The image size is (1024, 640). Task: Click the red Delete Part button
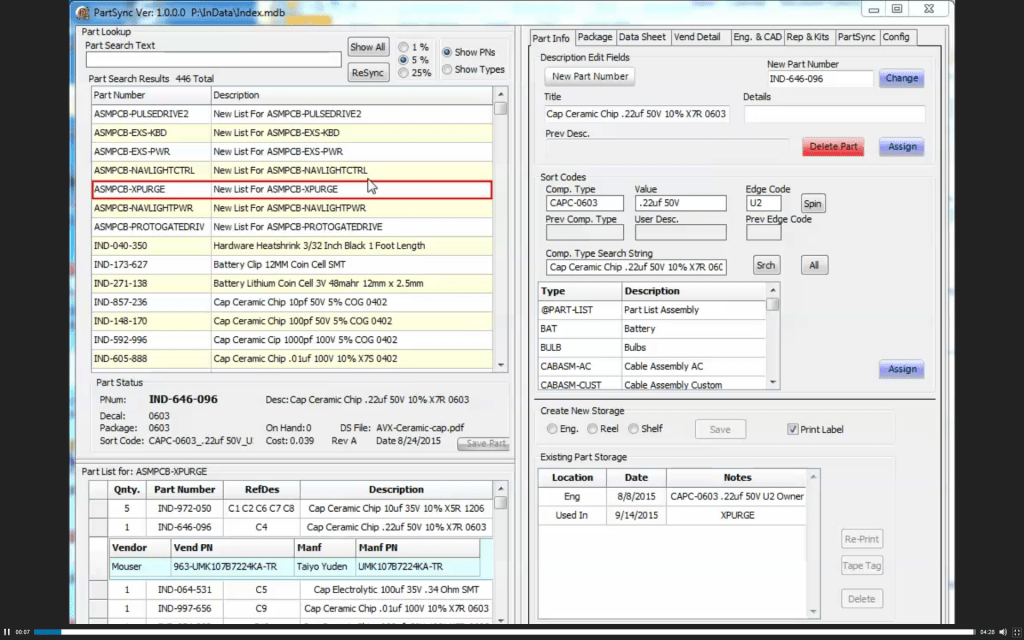(x=833, y=146)
